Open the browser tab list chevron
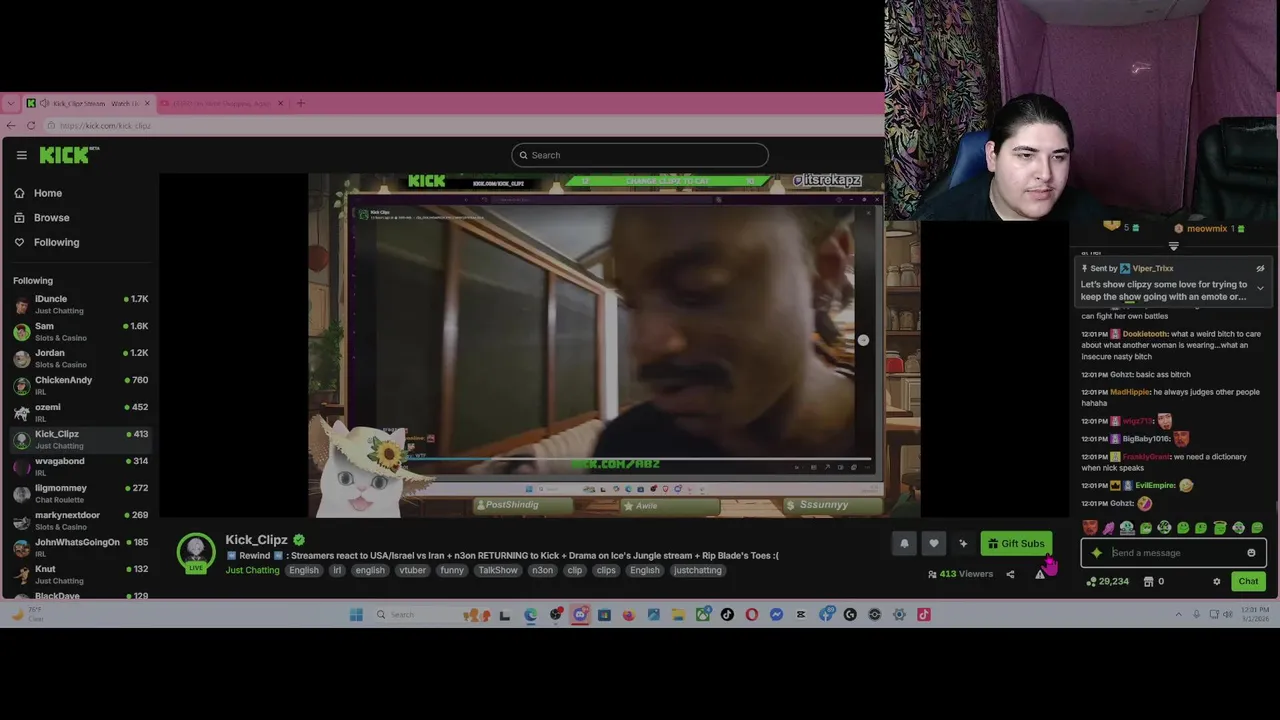Viewport: 1280px width, 720px height. tap(10, 103)
